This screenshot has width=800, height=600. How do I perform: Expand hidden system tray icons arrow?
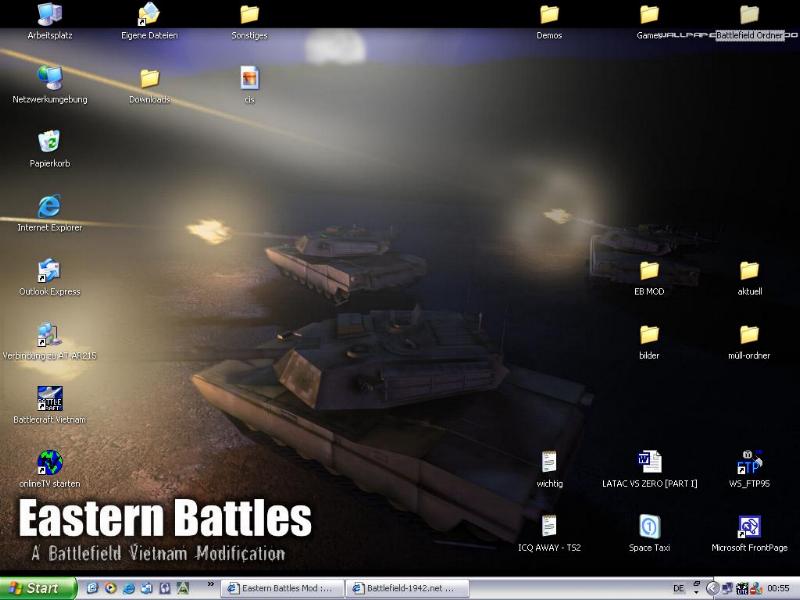[712, 588]
